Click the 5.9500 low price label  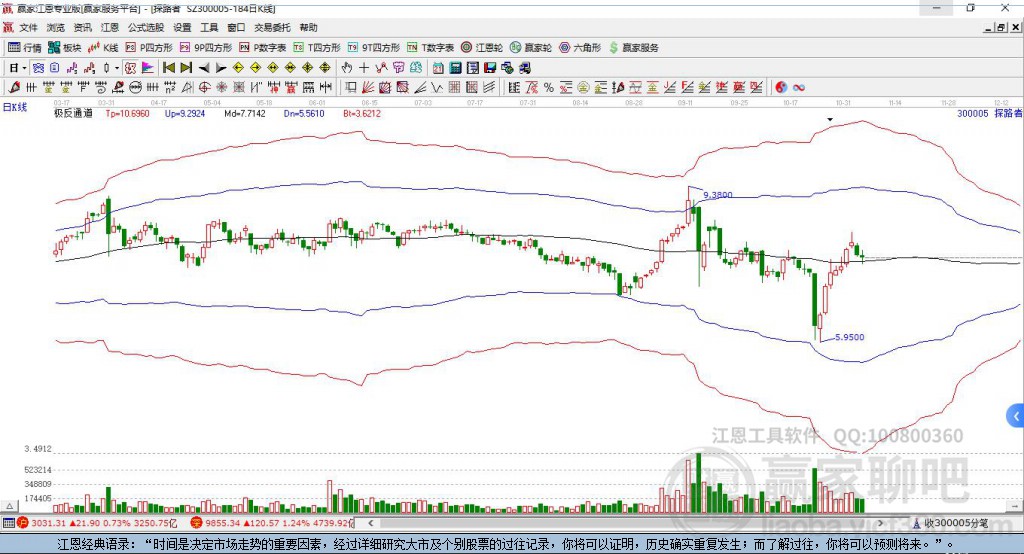click(850, 337)
